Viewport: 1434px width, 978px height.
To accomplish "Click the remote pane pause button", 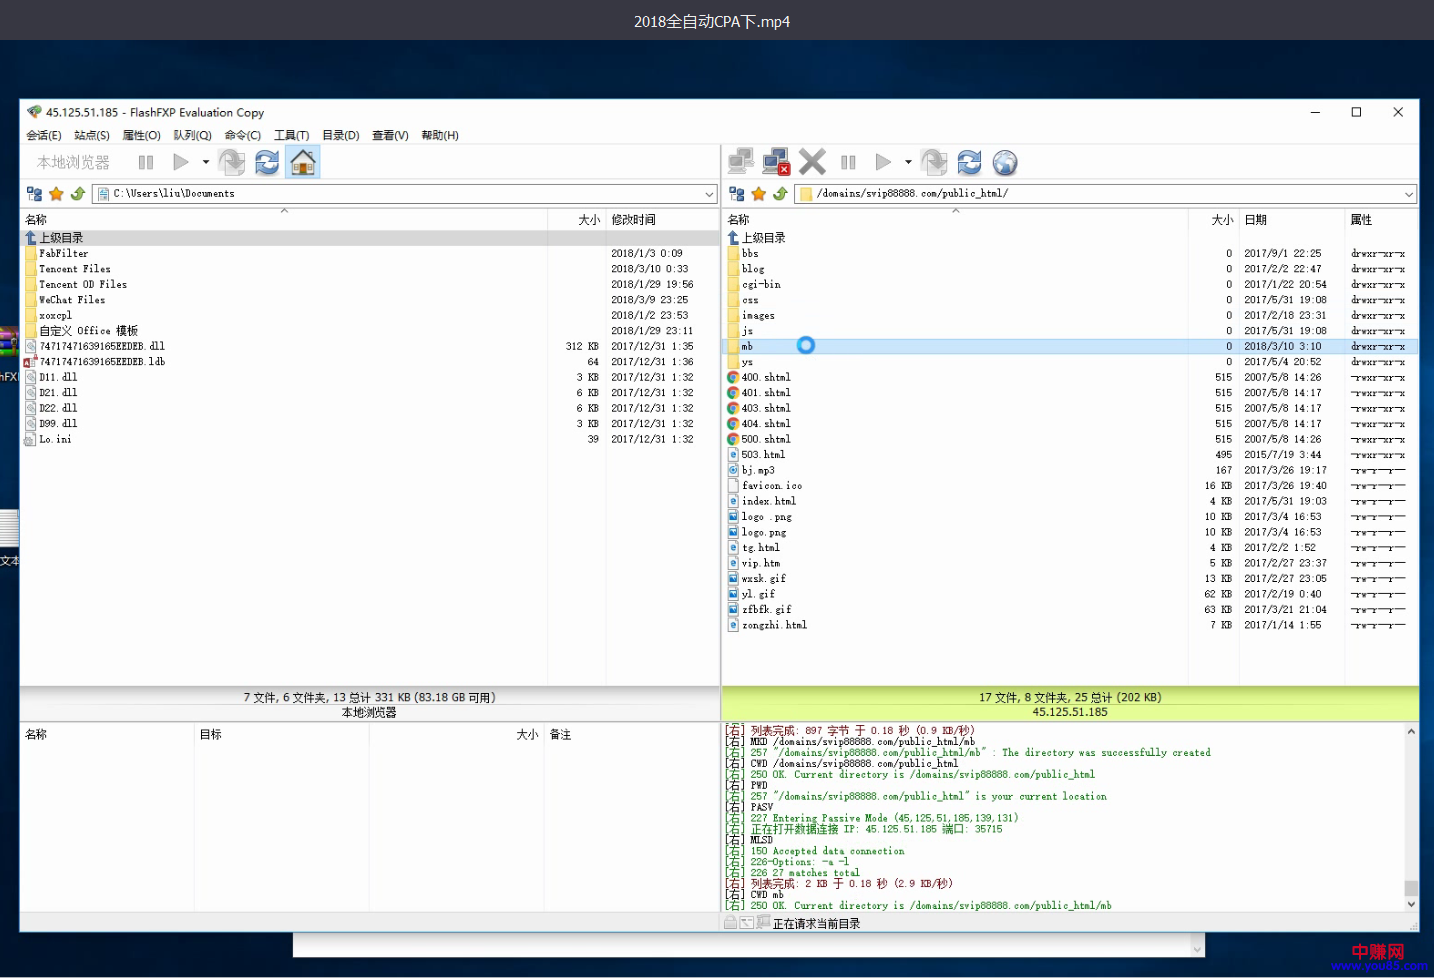I will (848, 162).
